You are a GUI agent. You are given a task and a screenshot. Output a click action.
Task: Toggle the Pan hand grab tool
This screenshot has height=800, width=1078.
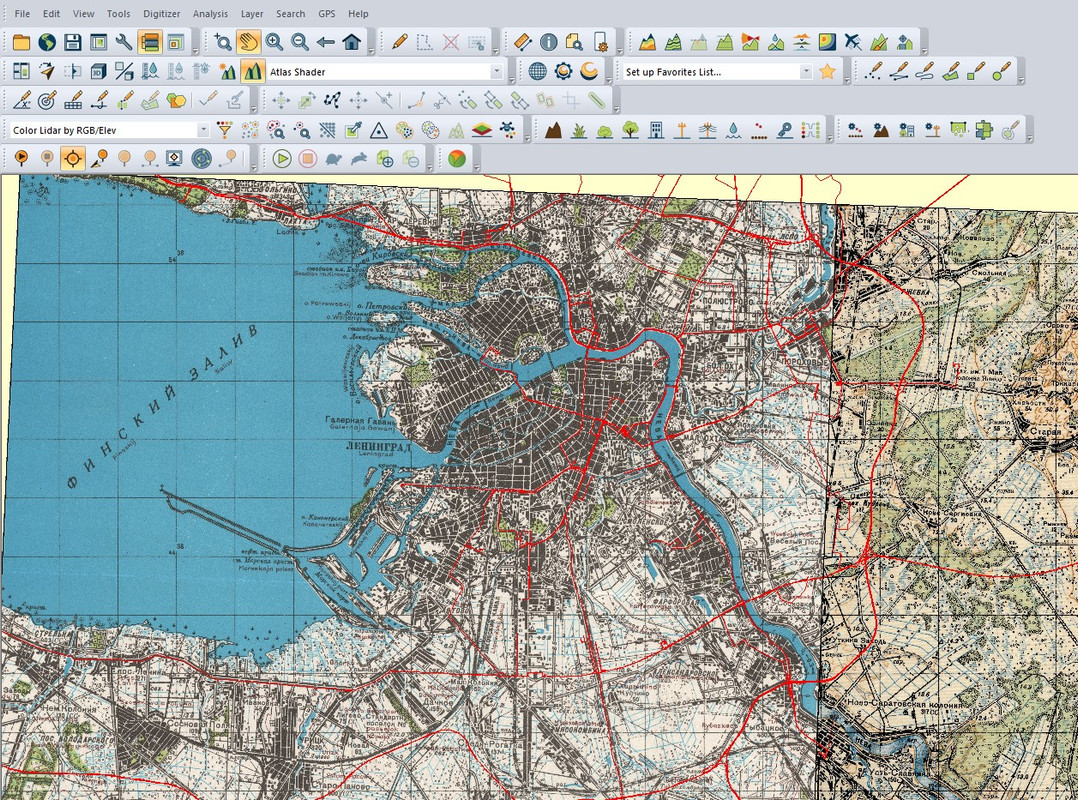(x=248, y=42)
